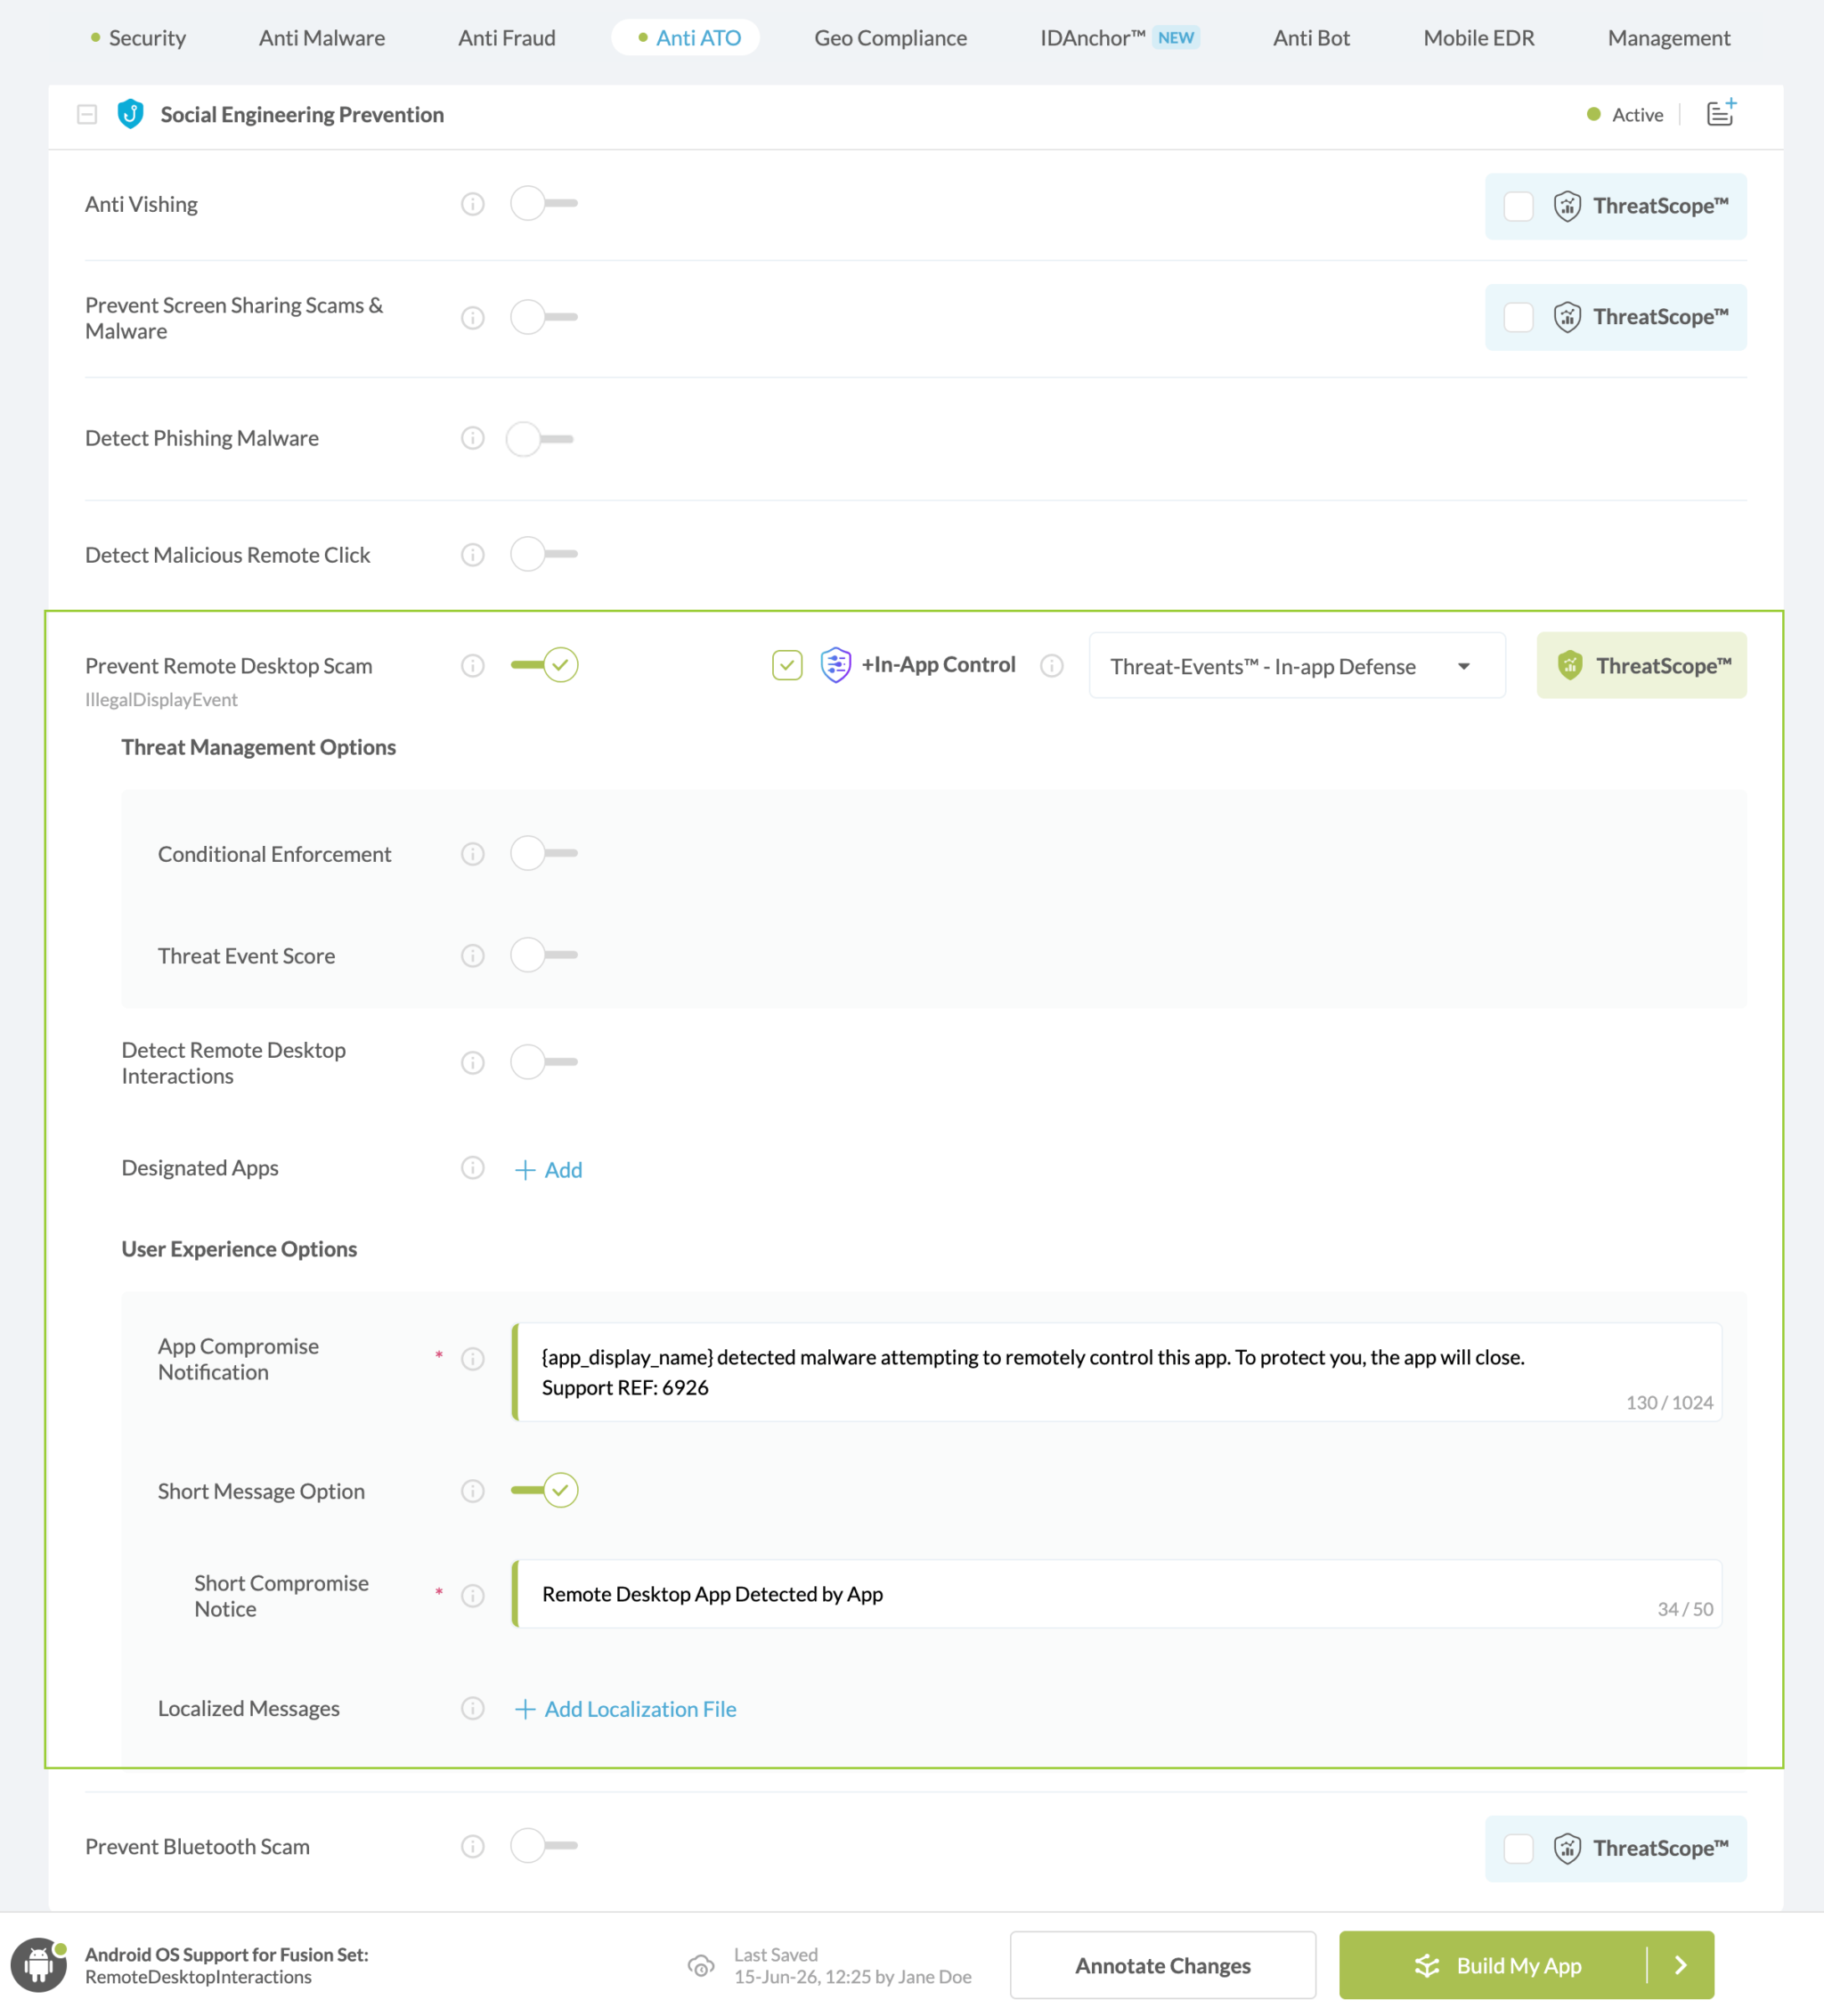The image size is (1824, 2016).
Task: Open Threat-Events In-app Defense dropdown
Action: click(1296, 666)
